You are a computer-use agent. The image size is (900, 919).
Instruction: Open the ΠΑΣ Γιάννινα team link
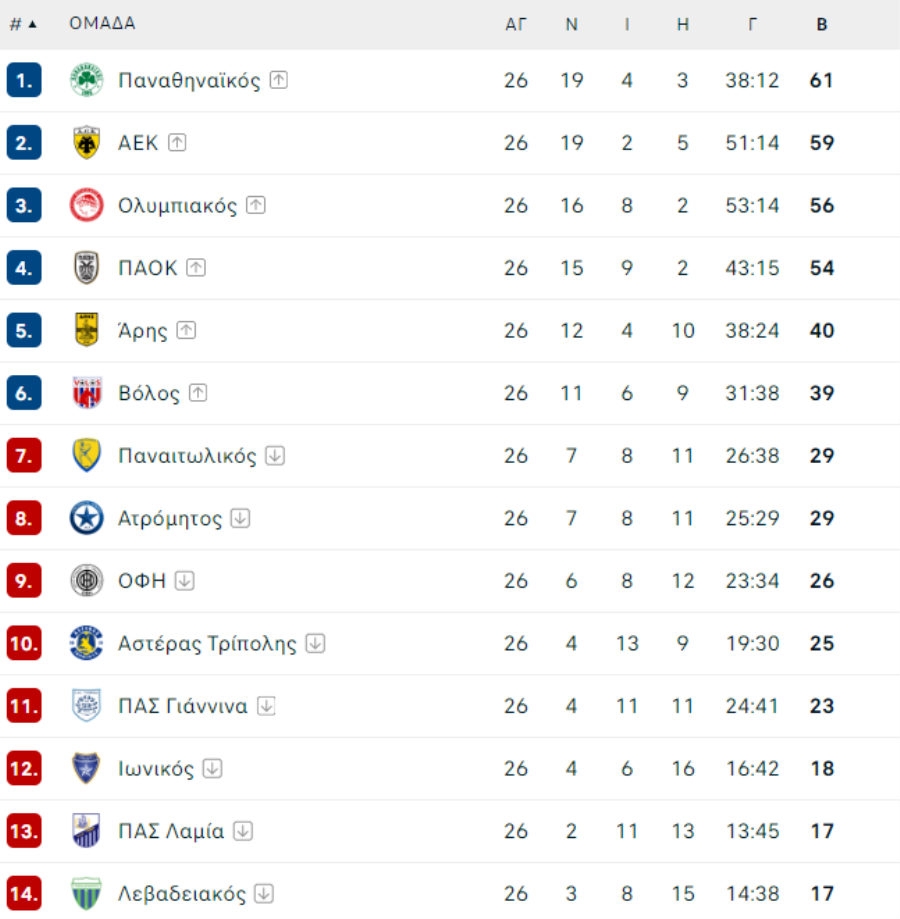point(182,706)
